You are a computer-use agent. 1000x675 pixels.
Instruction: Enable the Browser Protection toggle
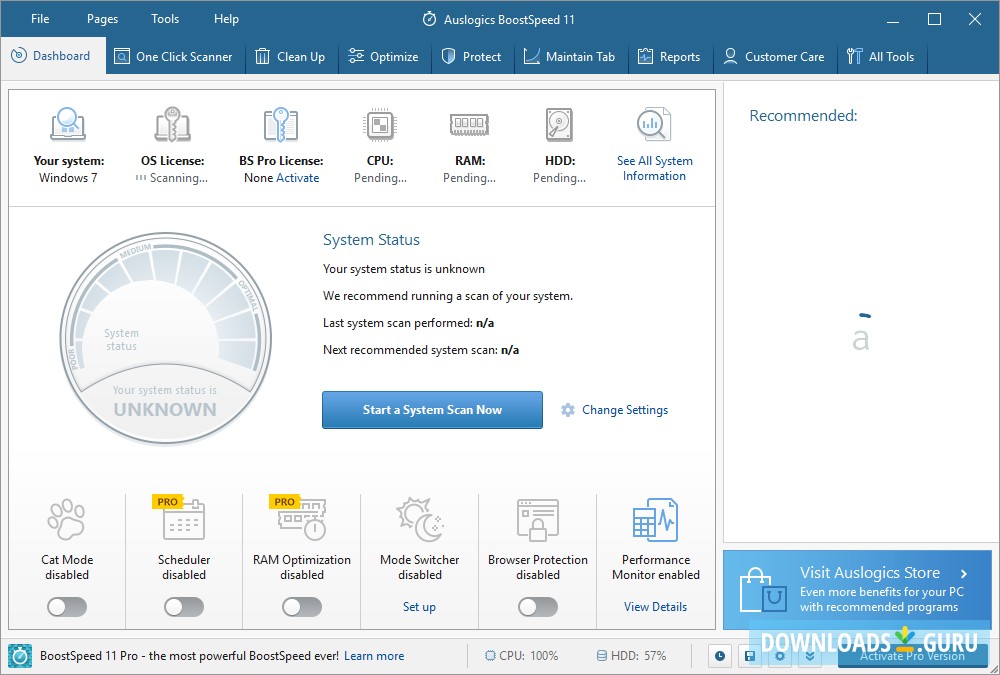[x=538, y=607]
